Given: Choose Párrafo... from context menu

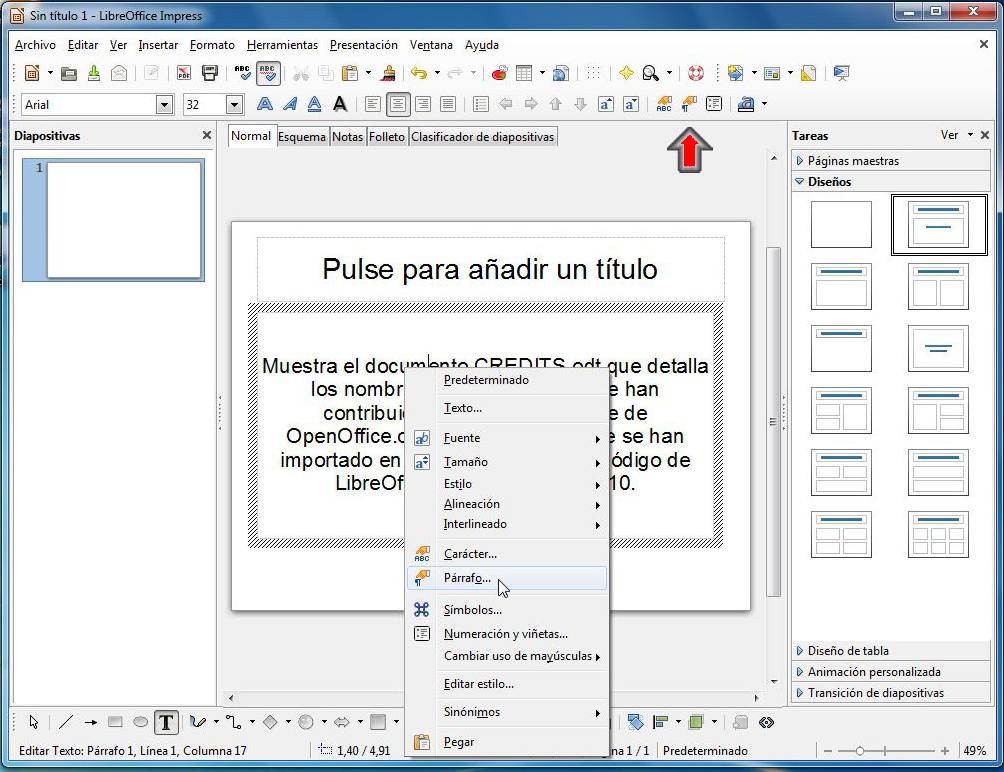Looking at the screenshot, I should pyautogui.click(x=506, y=579).
